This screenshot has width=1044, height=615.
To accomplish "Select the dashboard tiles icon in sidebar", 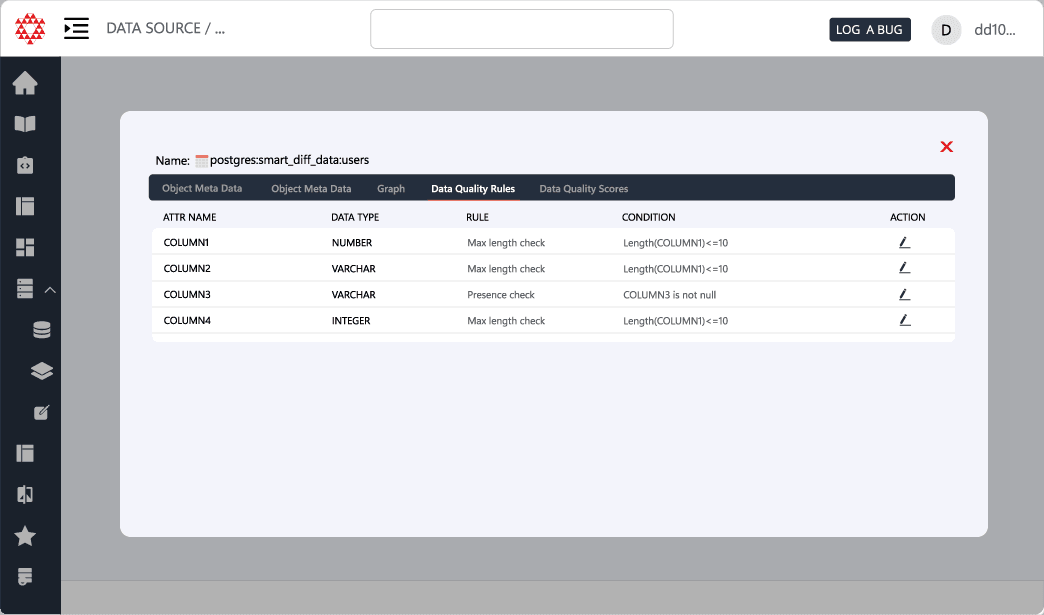I will pyautogui.click(x=24, y=247).
